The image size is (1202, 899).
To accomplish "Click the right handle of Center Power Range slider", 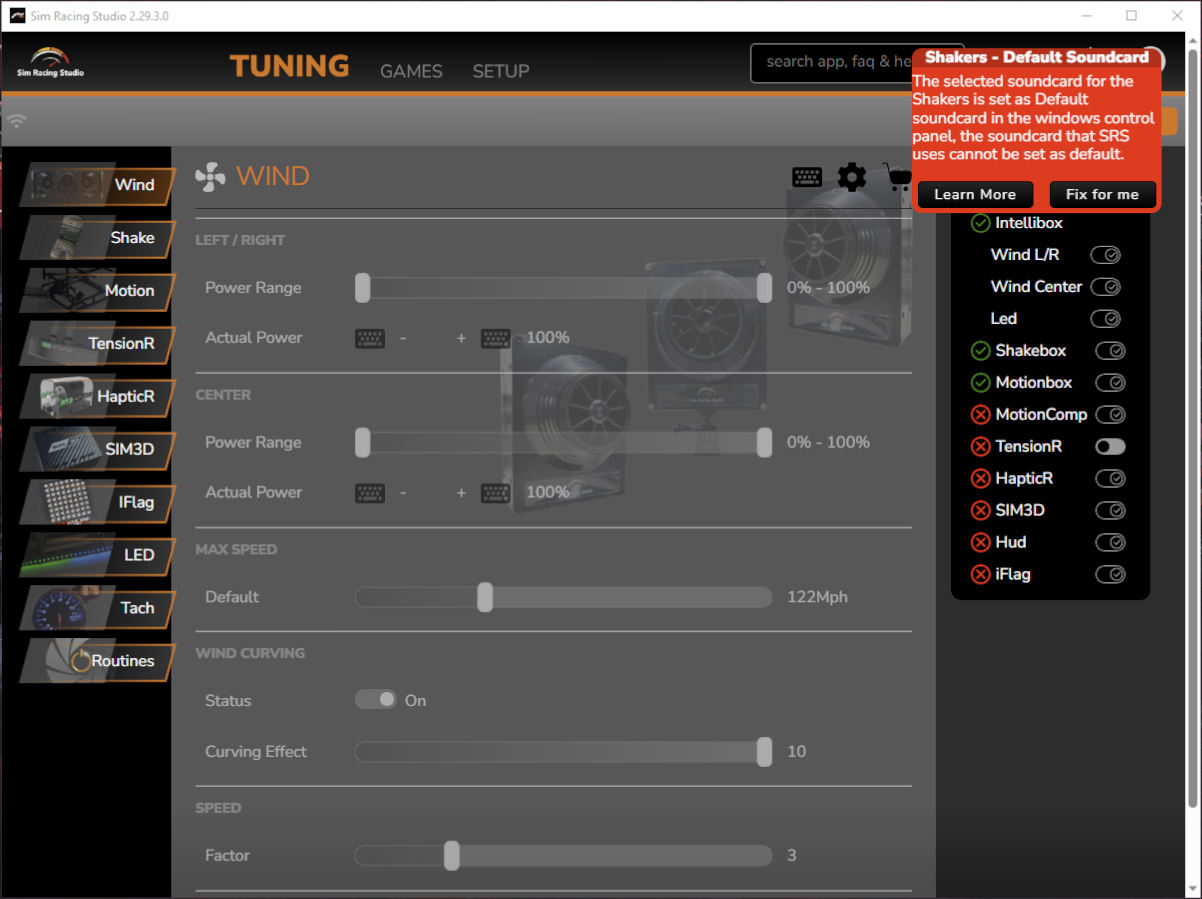I will [x=765, y=443].
